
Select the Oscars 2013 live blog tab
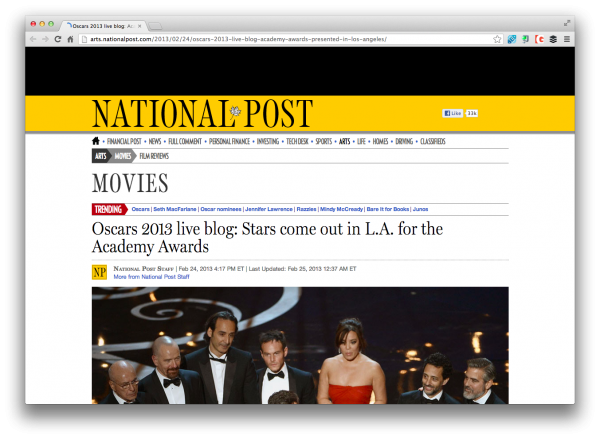(103, 26)
